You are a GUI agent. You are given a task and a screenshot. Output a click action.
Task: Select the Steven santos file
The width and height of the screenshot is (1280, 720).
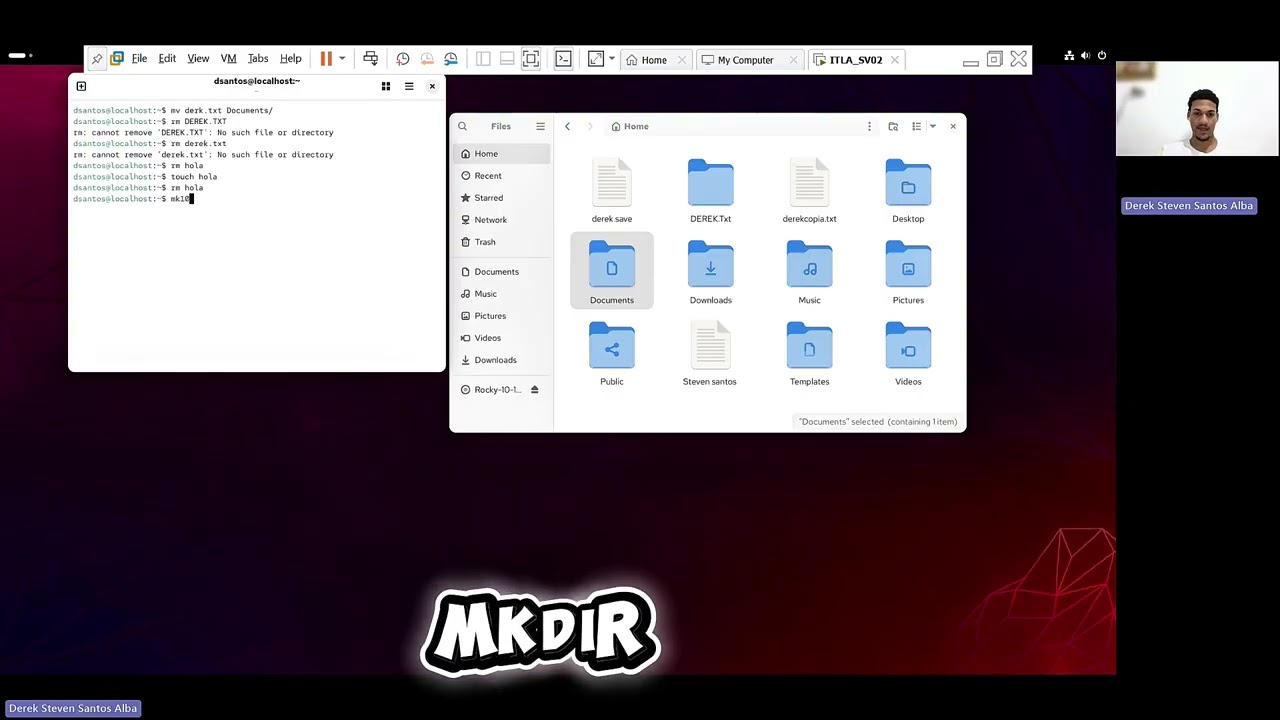tap(710, 354)
